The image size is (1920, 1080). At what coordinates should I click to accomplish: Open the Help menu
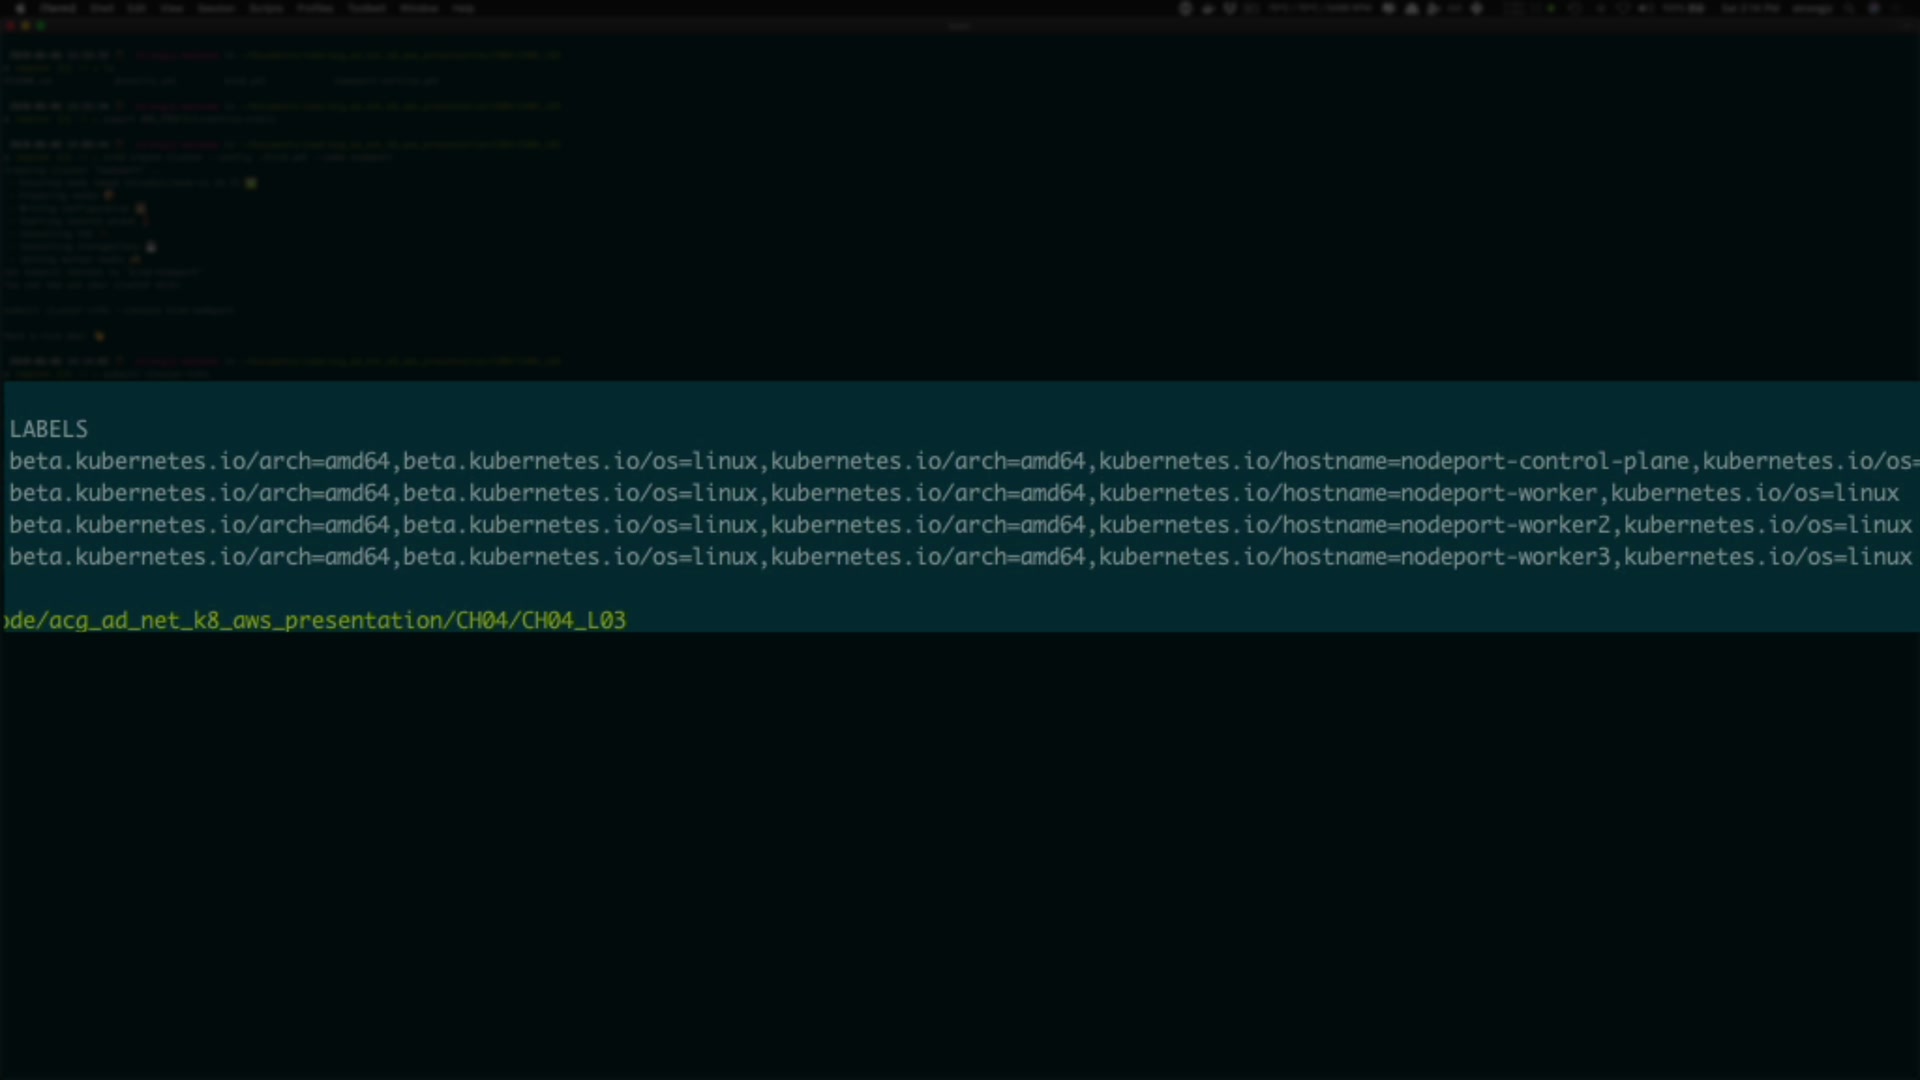click(x=463, y=8)
